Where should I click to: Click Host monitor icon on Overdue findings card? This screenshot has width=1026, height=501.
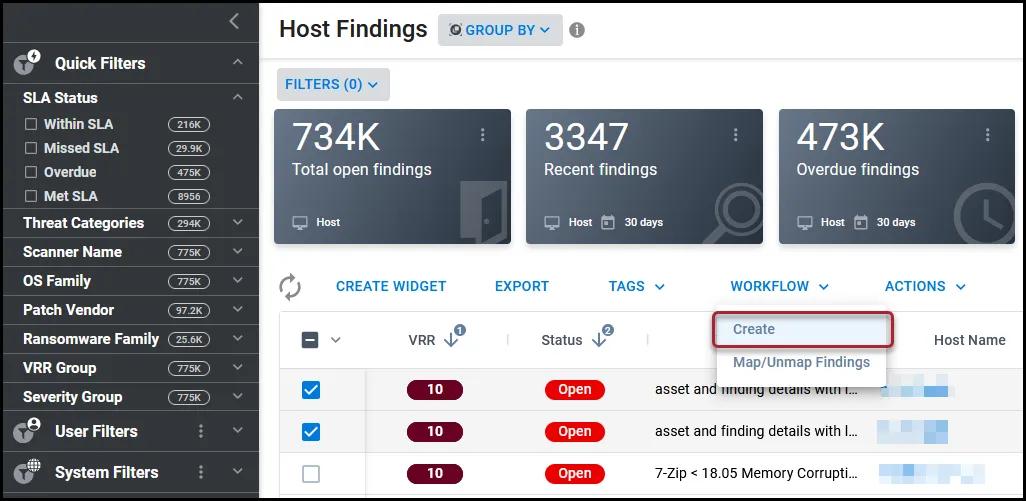(x=805, y=222)
